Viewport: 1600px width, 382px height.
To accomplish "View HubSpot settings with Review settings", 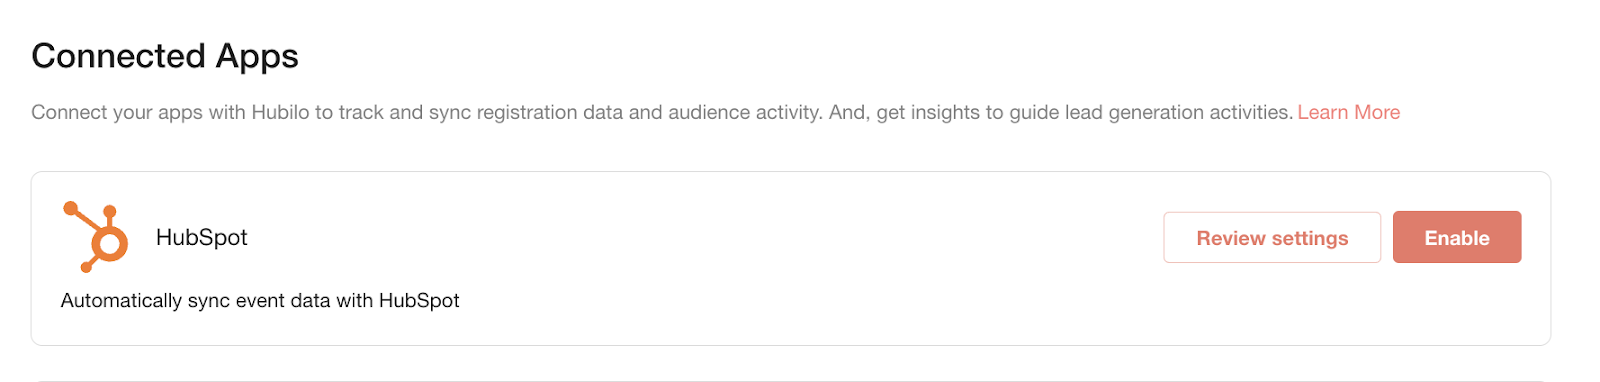I will [x=1272, y=237].
